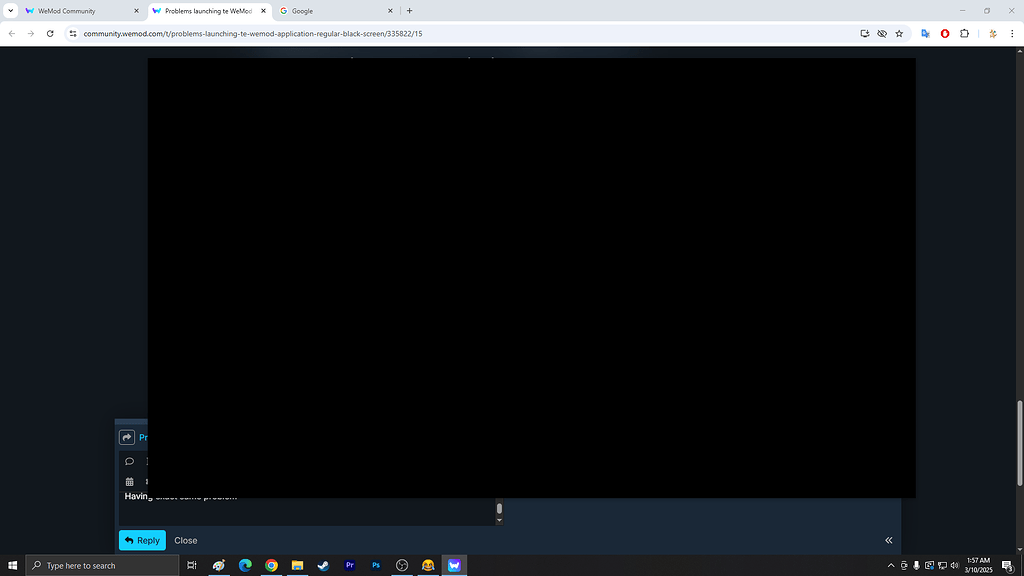Viewport: 1024px width, 576px height.
Task: Click the red O ad blocker extension icon
Action: (944, 33)
